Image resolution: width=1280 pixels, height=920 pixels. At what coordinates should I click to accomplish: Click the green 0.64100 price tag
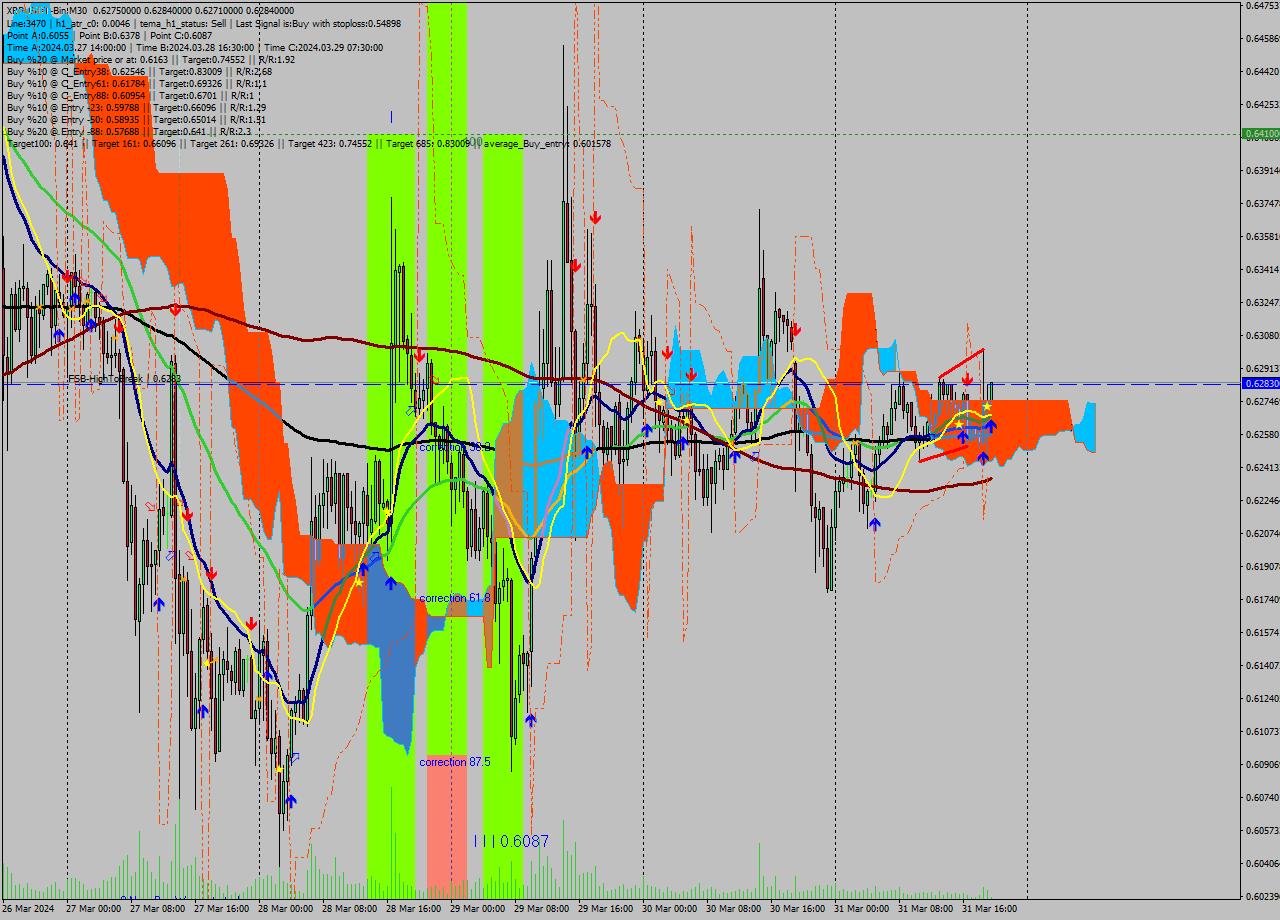(x=1260, y=133)
